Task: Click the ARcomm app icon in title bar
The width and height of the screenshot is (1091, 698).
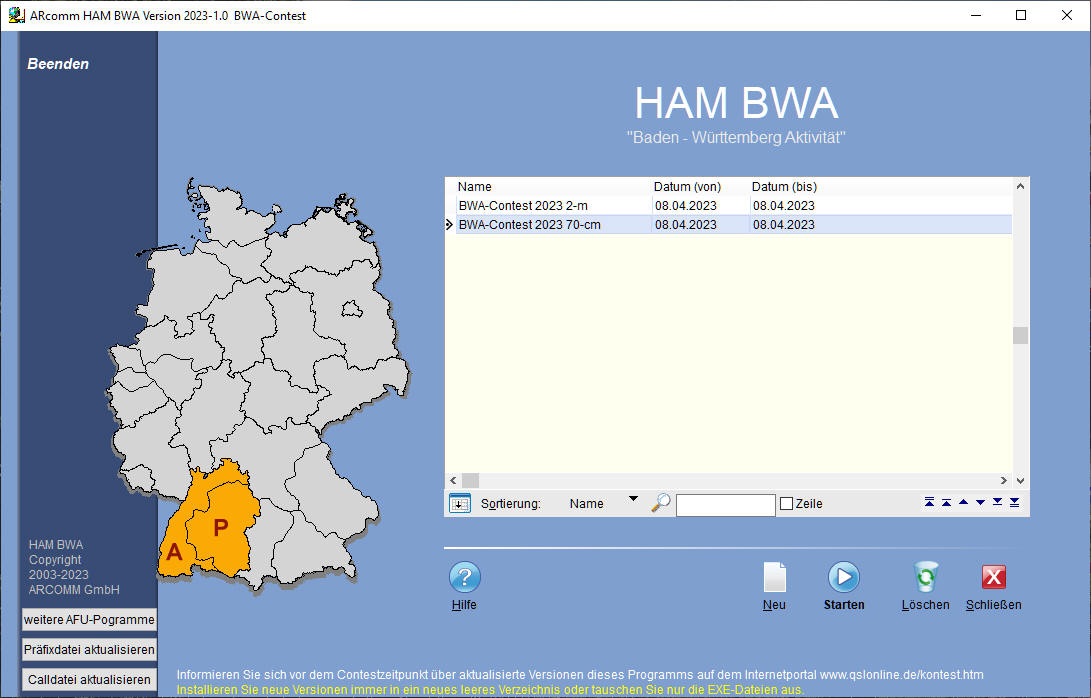Action: 16,15
